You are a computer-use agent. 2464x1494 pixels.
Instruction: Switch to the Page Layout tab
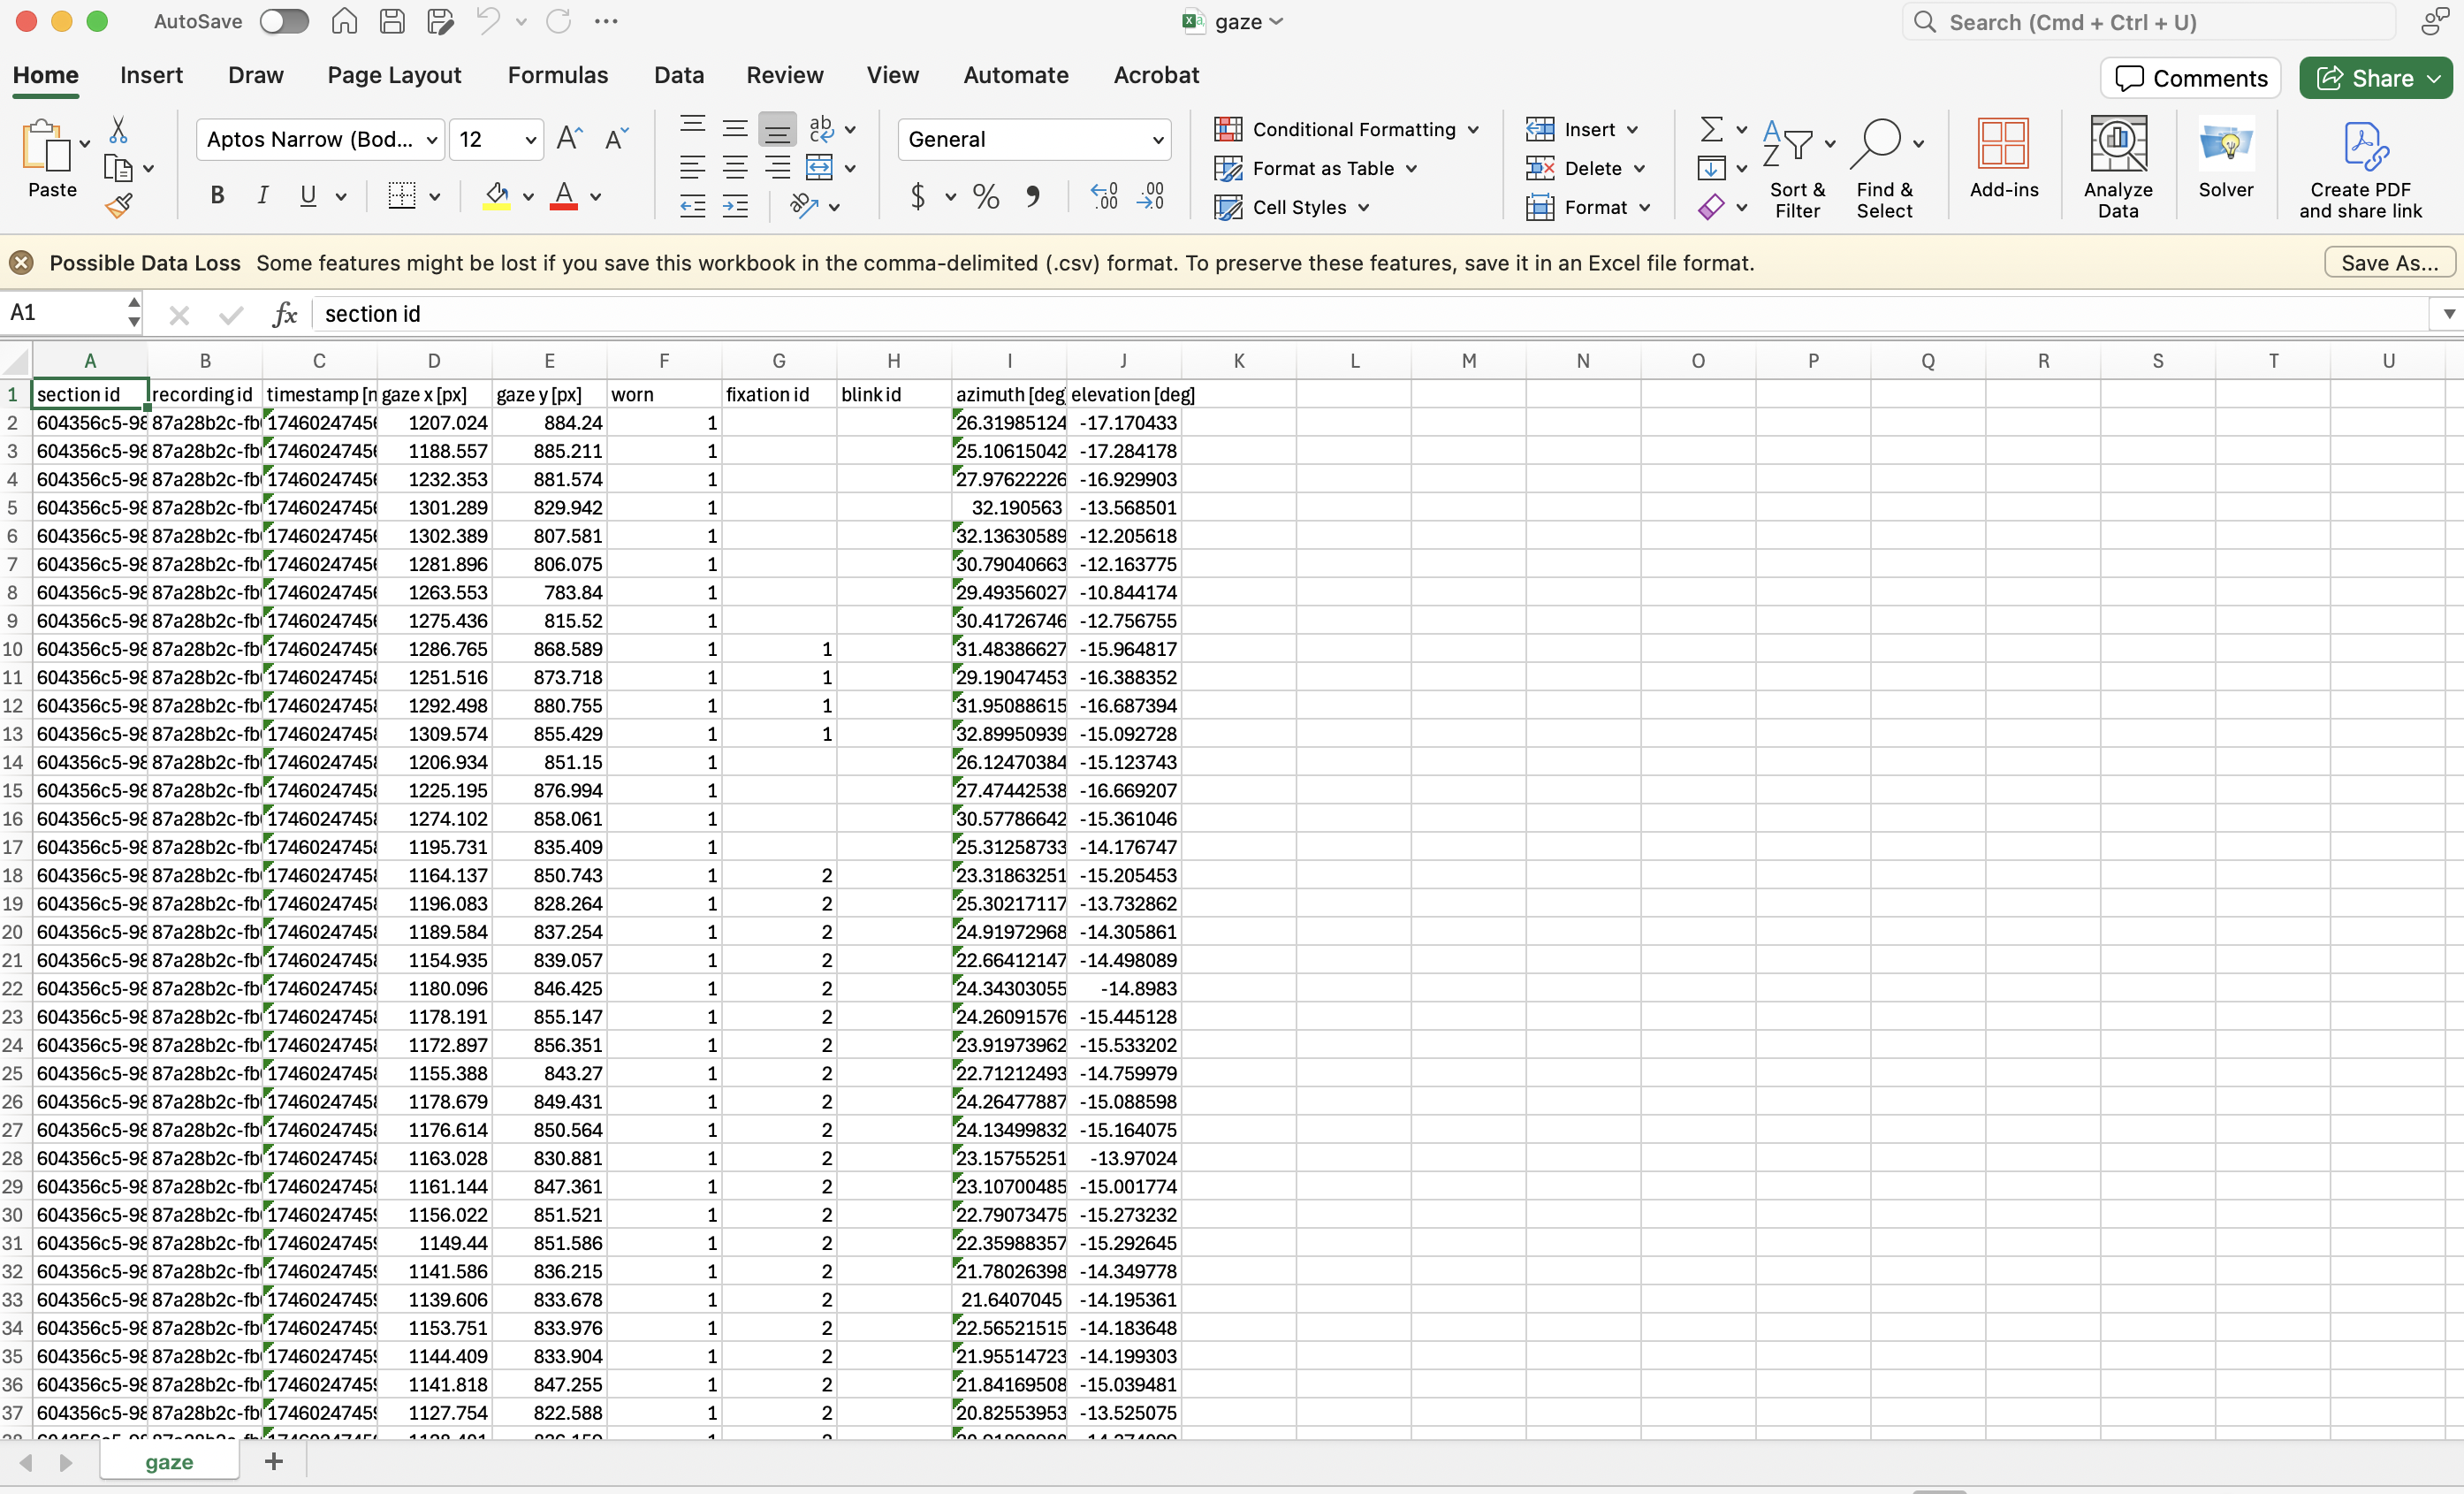click(394, 75)
